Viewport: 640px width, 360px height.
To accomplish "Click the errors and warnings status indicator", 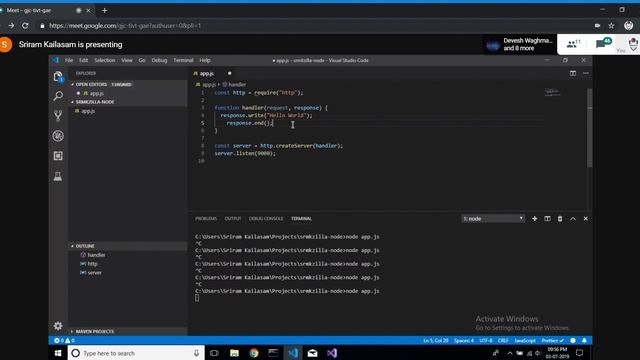I will point(64,340).
